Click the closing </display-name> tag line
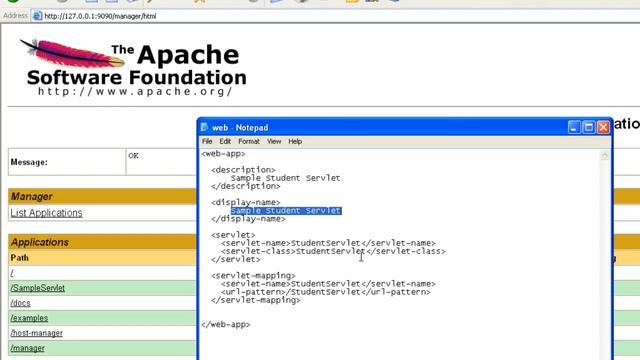Screen dimensions: 640x360 tap(248, 219)
